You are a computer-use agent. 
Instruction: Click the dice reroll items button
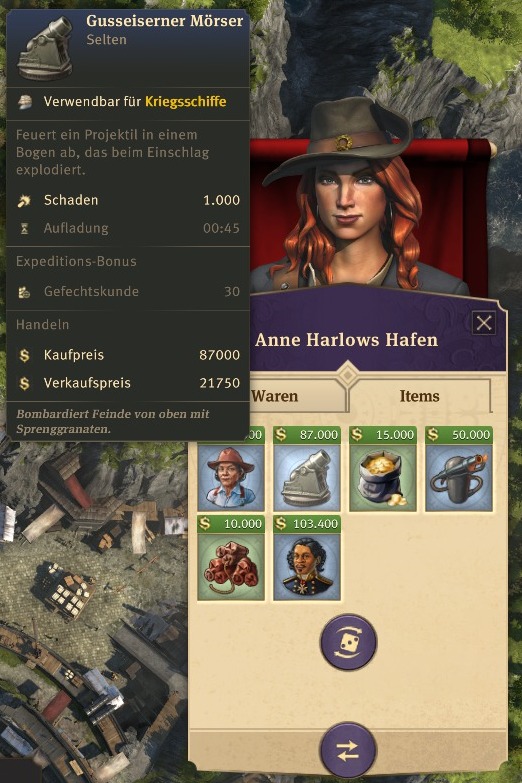pos(348,642)
